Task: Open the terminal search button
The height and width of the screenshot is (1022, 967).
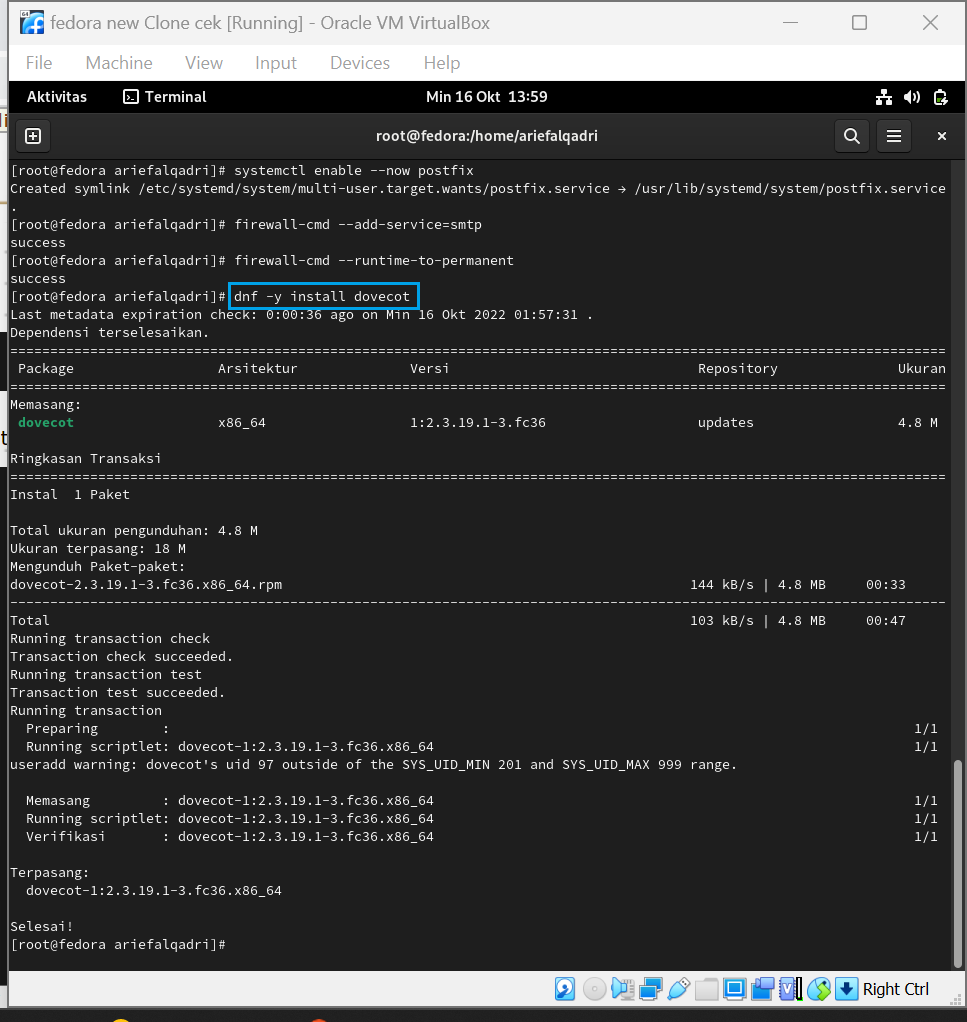Action: click(852, 136)
